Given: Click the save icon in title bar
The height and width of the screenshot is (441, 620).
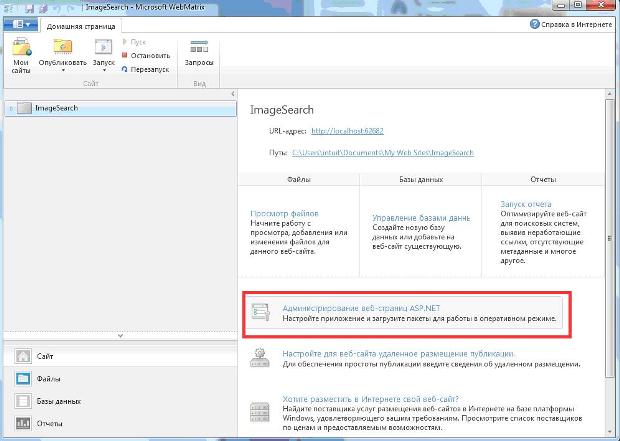Looking at the screenshot, I should [29, 8].
